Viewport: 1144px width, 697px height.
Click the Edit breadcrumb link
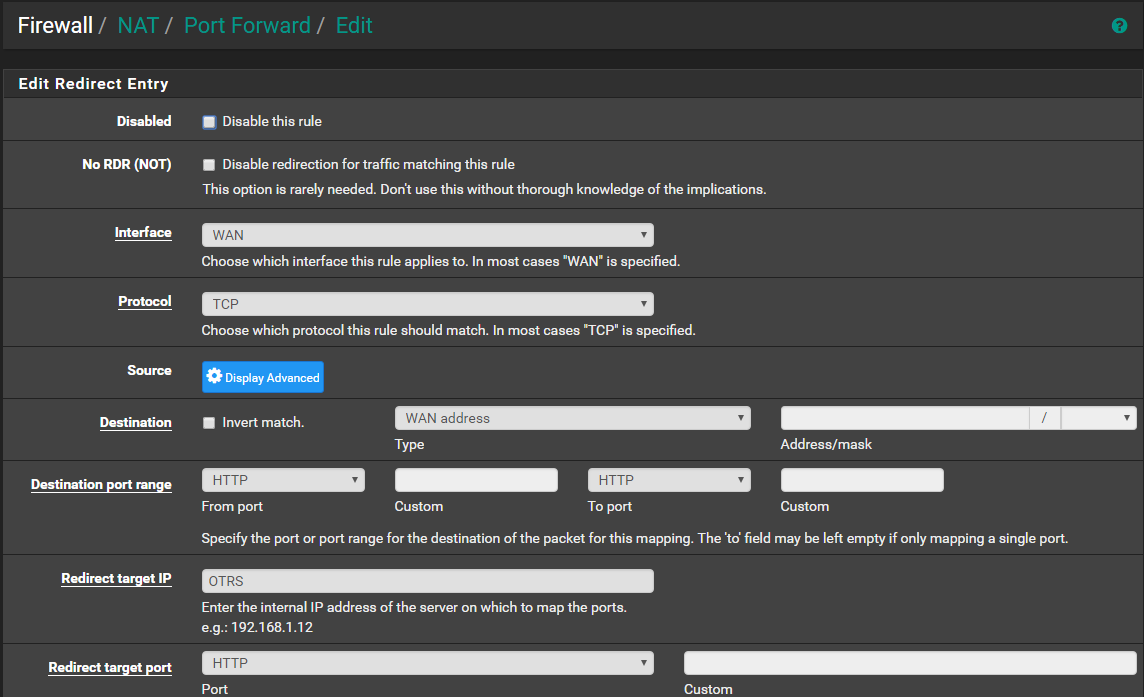pyautogui.click(x=354, y=26)
